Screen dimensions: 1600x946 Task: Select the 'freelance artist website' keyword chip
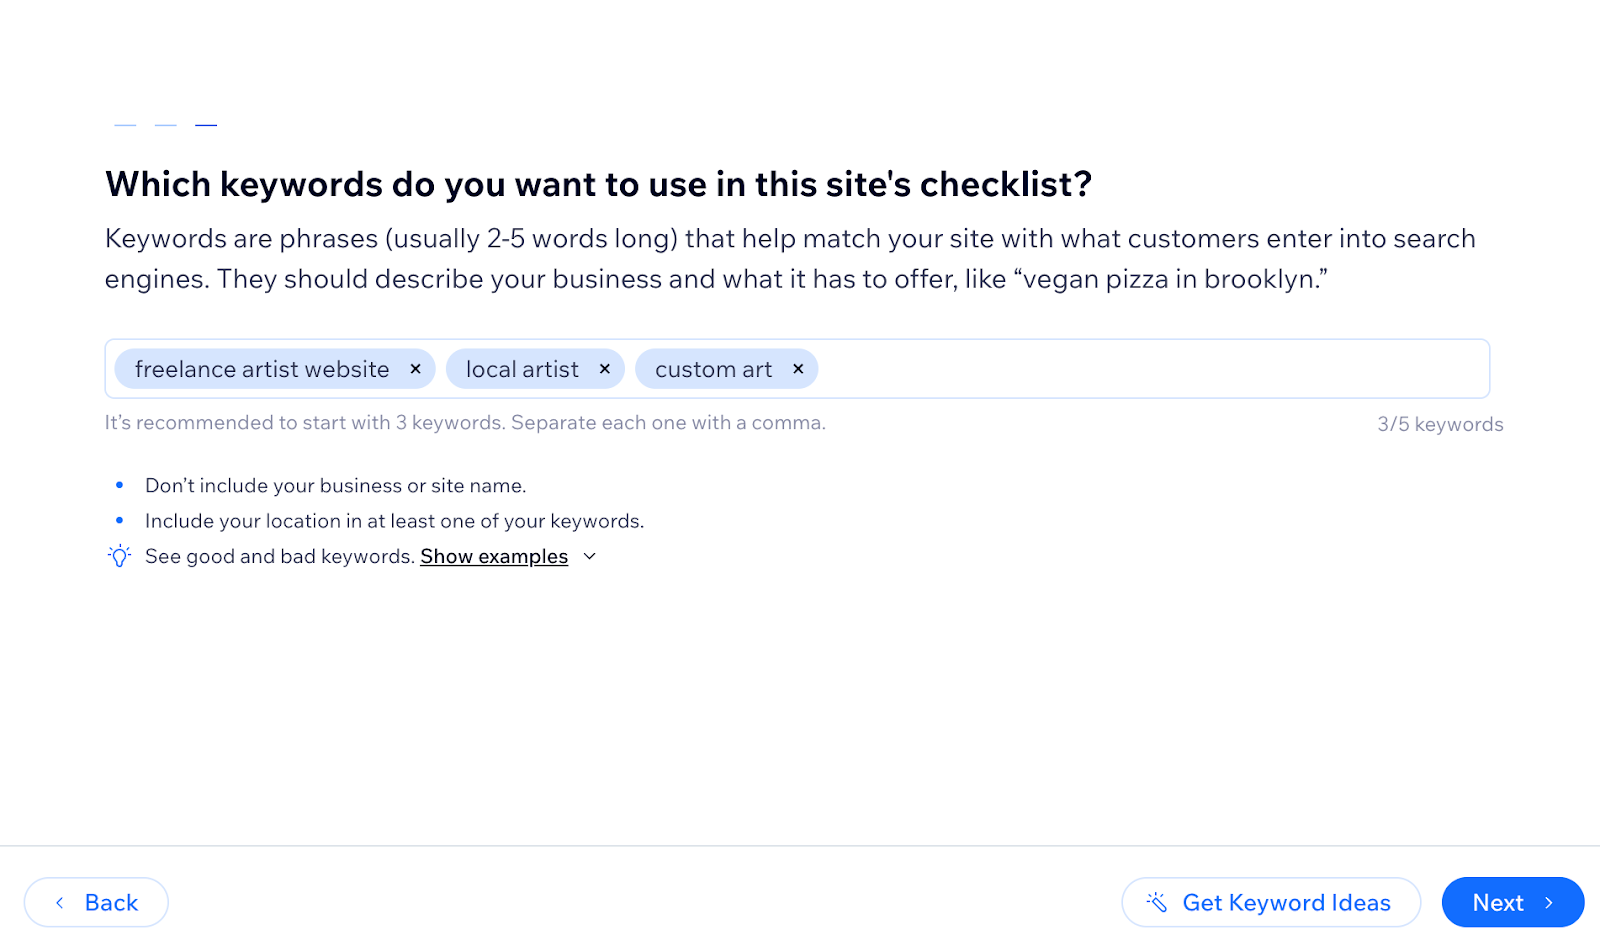click(x=262, y=369)
